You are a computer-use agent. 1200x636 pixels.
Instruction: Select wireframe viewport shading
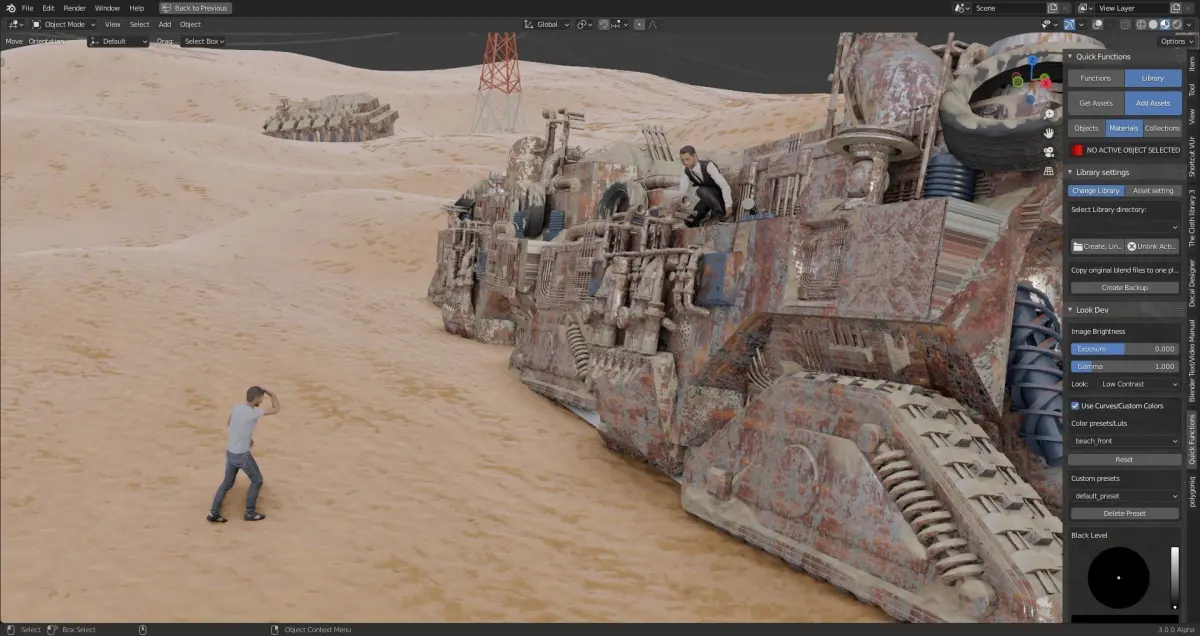[1141, 24]
